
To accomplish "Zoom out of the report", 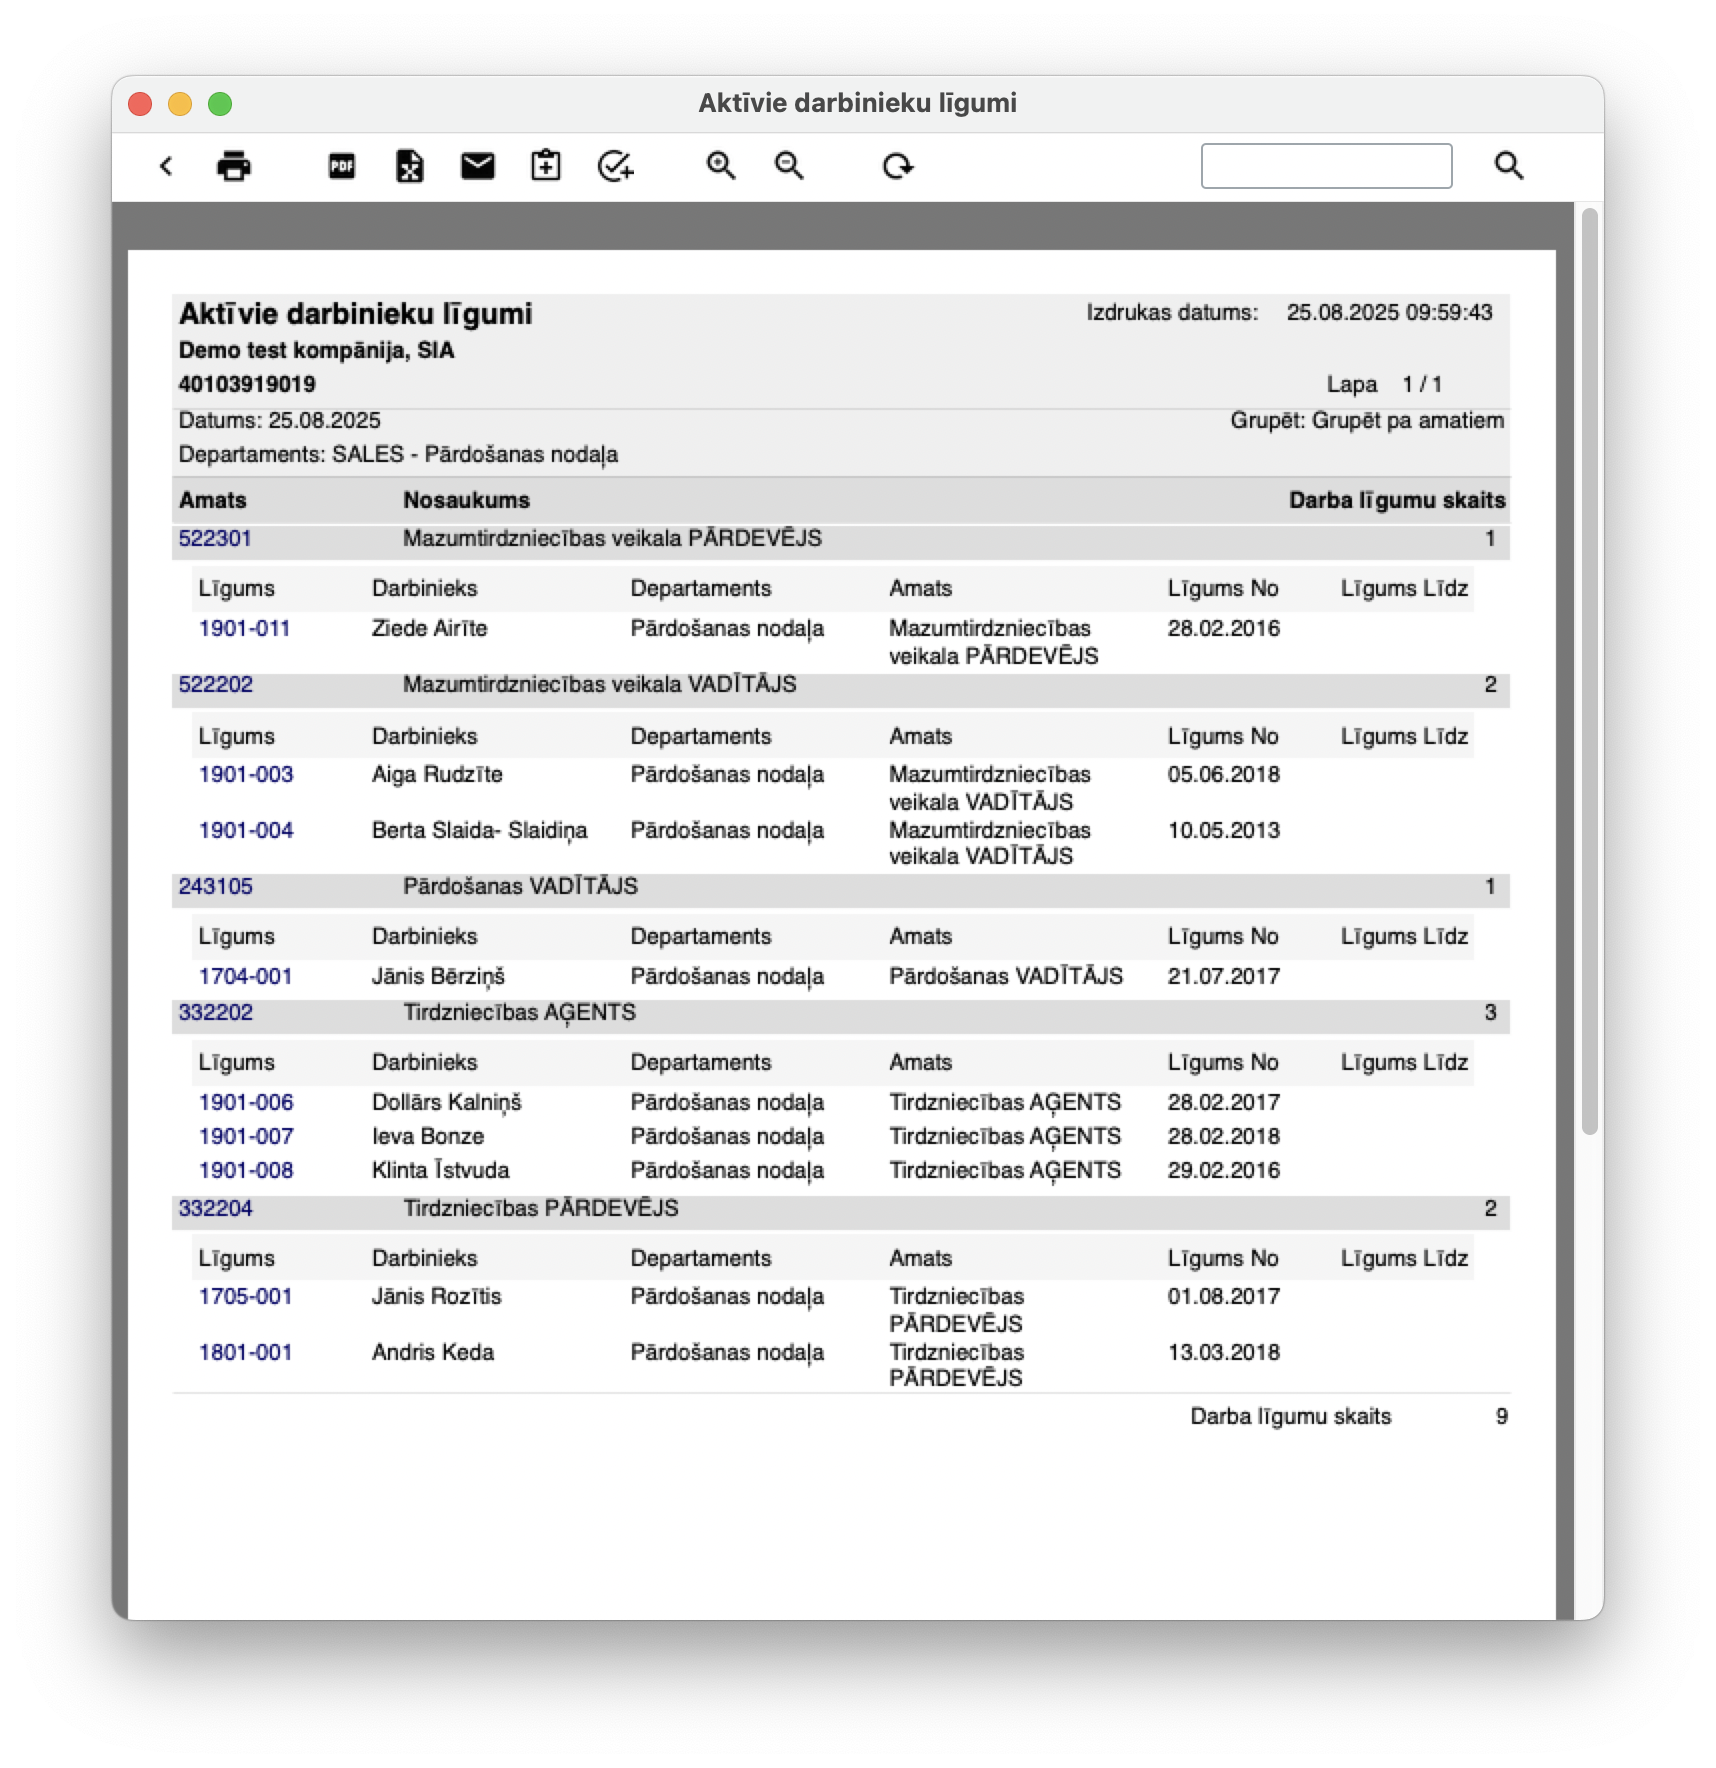I will [x=790, y=166].
